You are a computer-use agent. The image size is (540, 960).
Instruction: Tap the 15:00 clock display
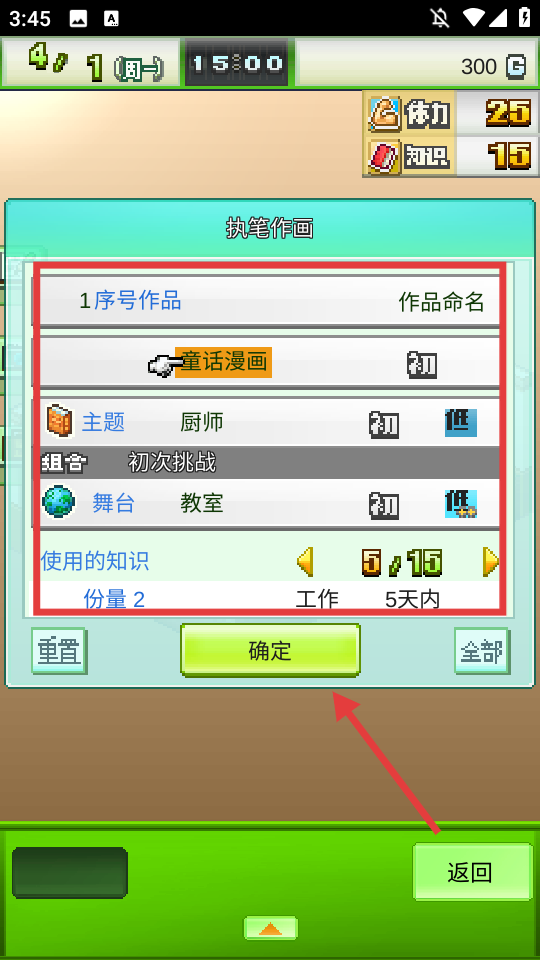[x=236, y=63]
